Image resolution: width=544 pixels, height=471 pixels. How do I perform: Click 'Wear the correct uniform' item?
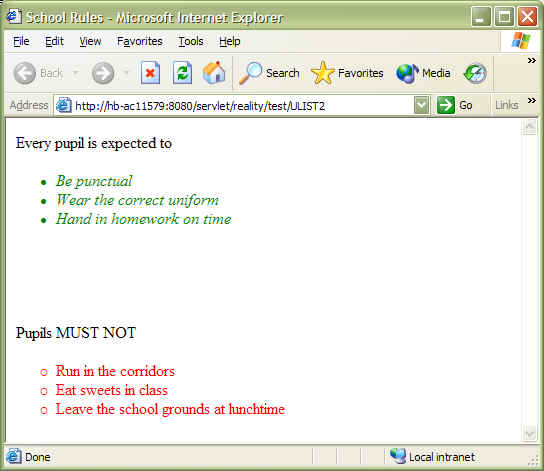(137, 200)
